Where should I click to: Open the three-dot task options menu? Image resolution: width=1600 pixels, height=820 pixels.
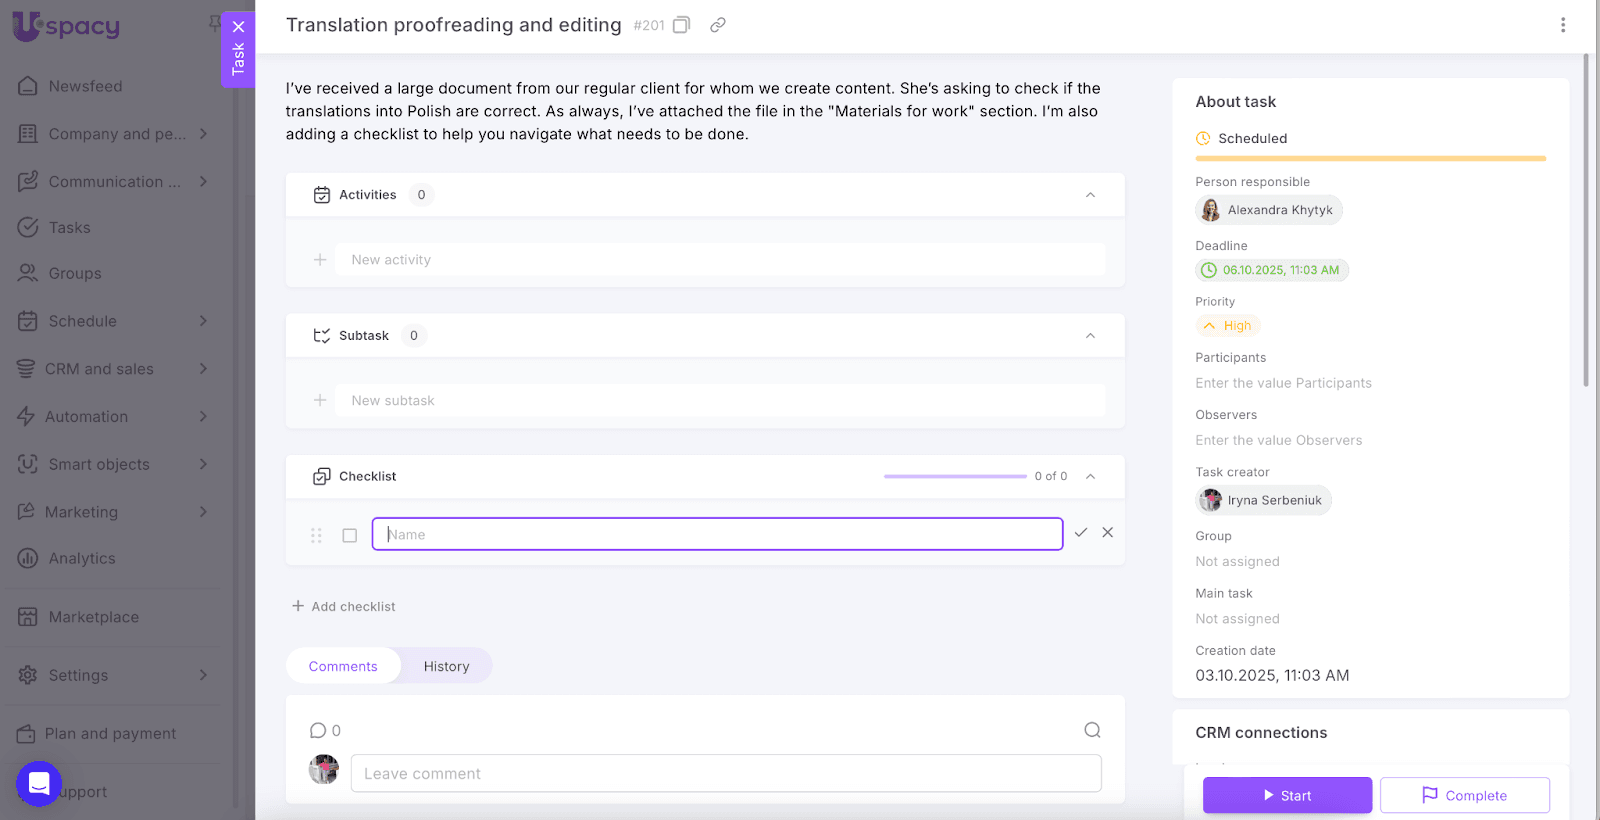(1563, 25)
